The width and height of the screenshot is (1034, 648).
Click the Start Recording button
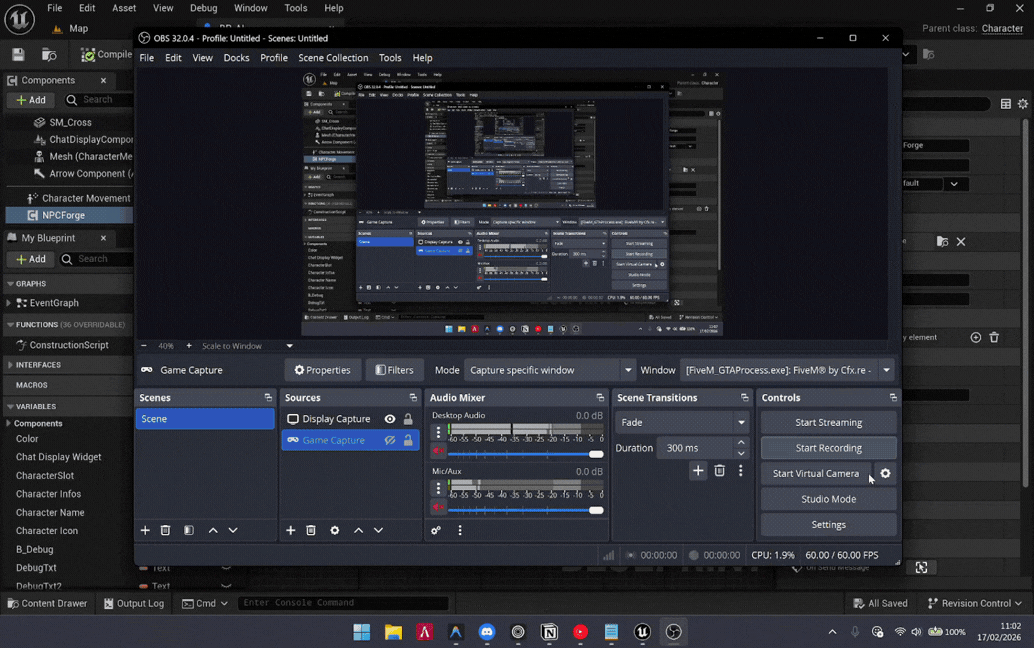[828, 448]
